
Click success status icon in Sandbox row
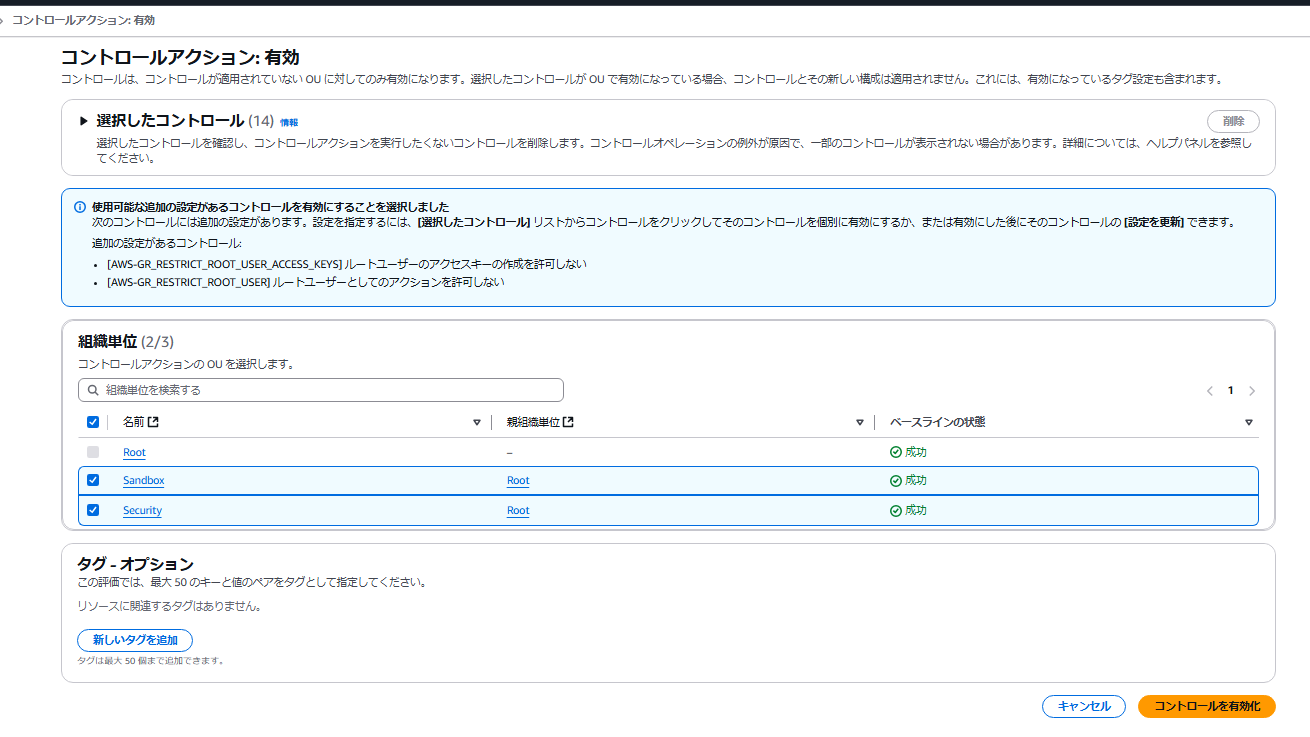[x=896, y=480]
